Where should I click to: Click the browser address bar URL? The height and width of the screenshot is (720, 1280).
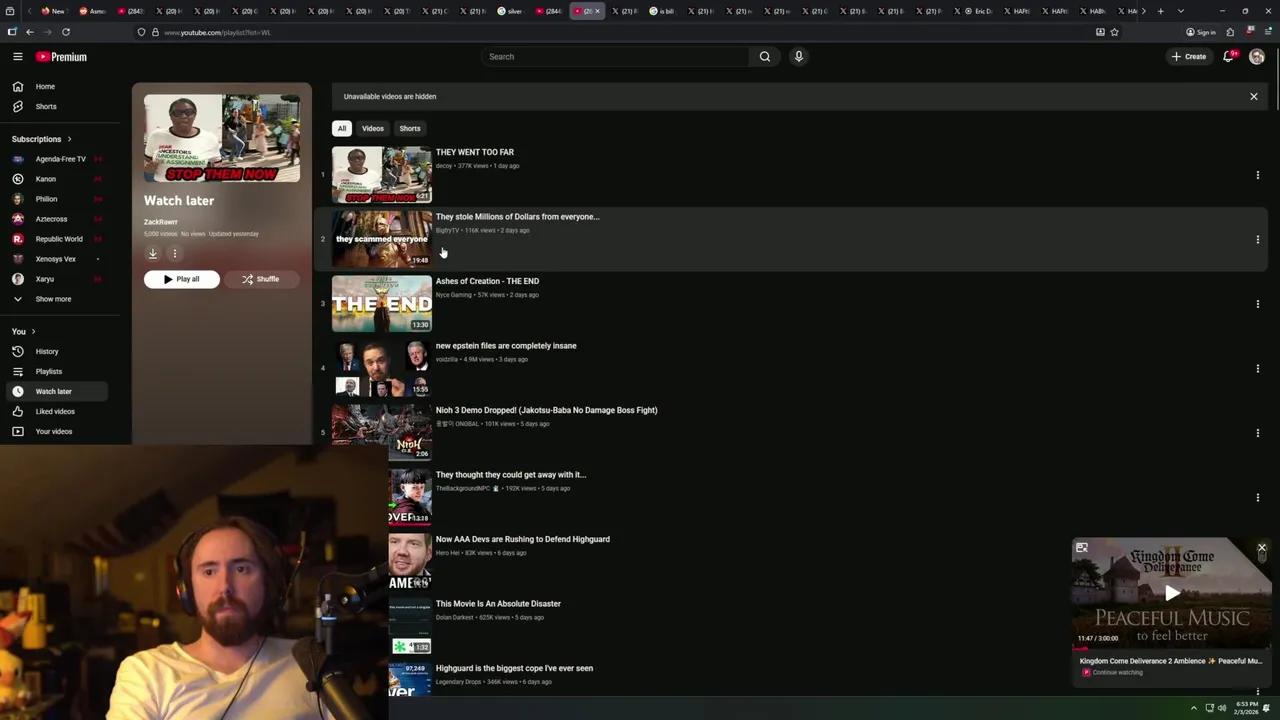tap(217, 32)
